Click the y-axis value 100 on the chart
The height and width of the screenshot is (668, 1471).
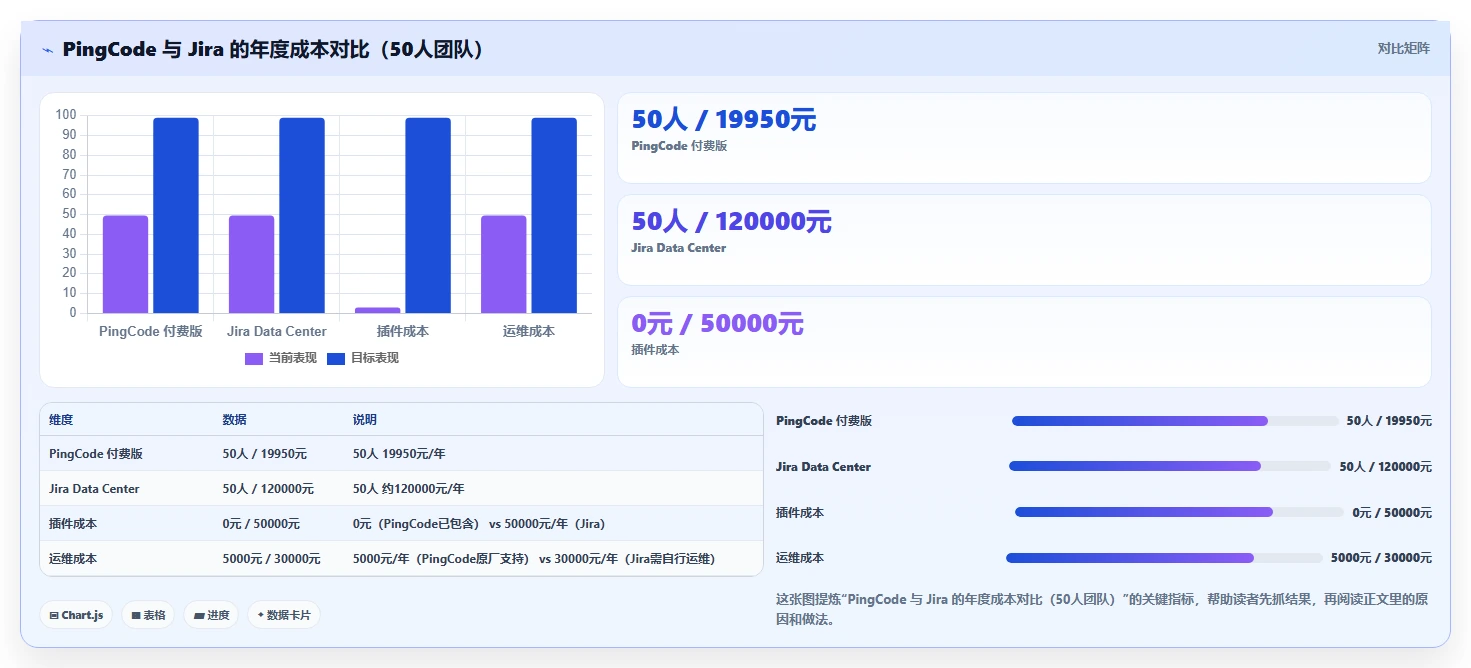pyautogui.click(x=67, y=115)
